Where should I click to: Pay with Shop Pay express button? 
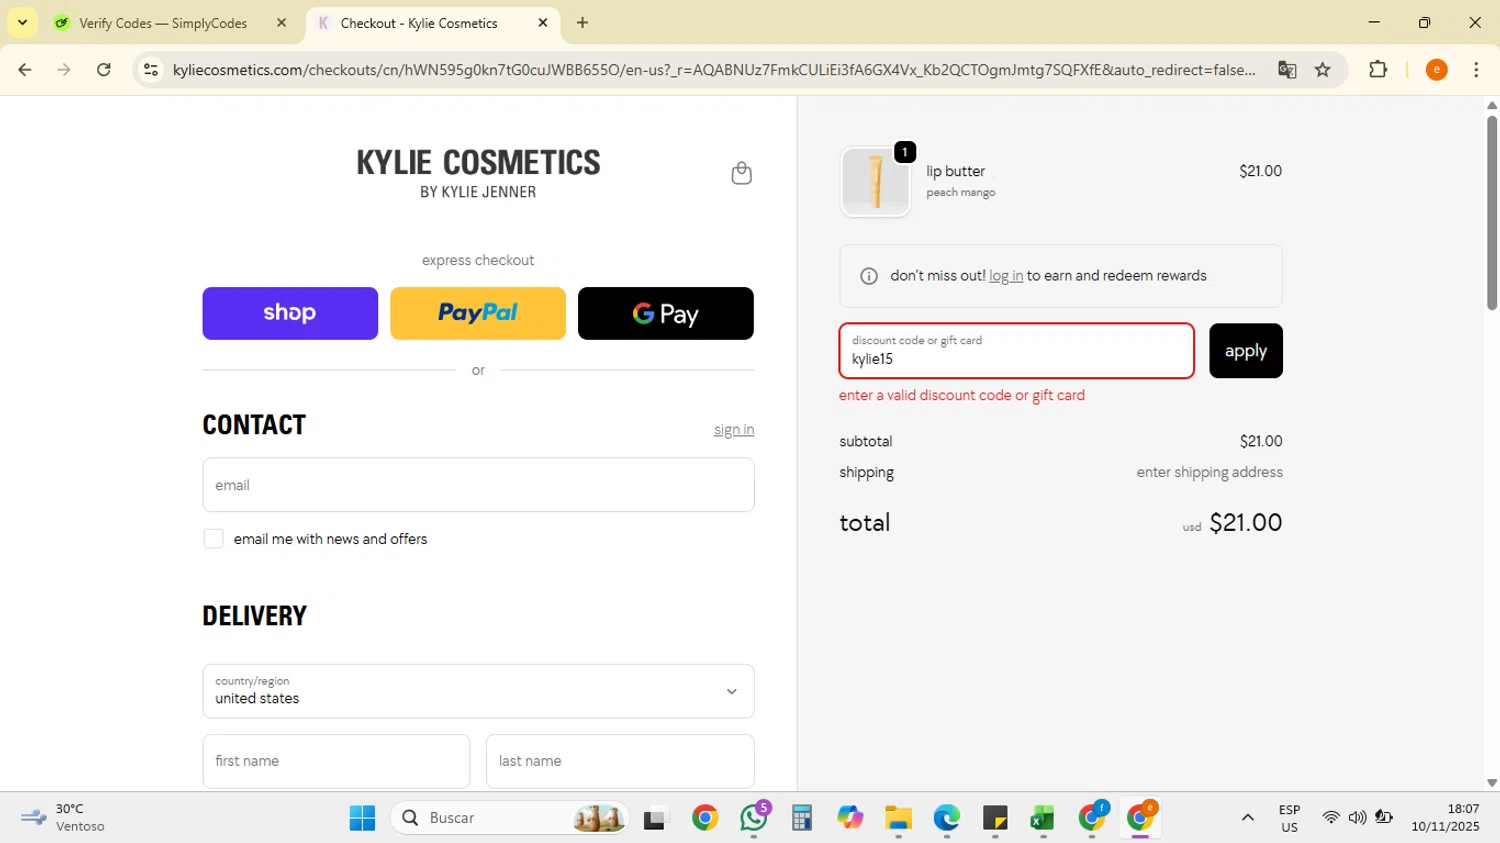click(x=290, y=313)
